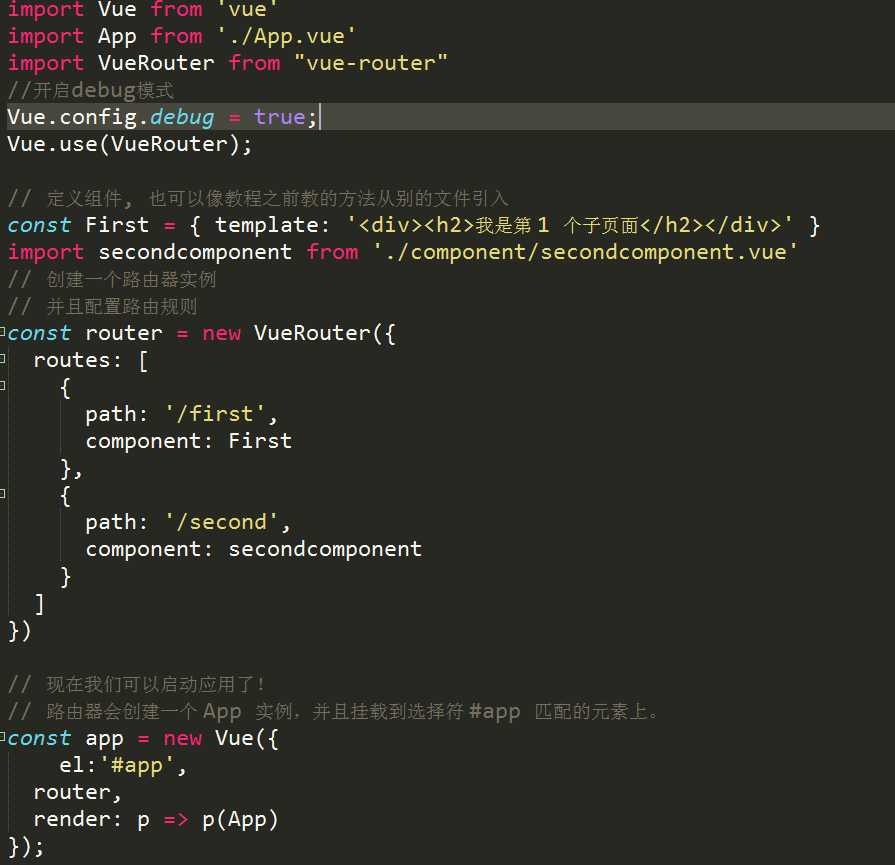The width and height of the screenshot is (895, 865).
Task: Click the name 'router' in 'const router ='
Action: pos(124,333)
